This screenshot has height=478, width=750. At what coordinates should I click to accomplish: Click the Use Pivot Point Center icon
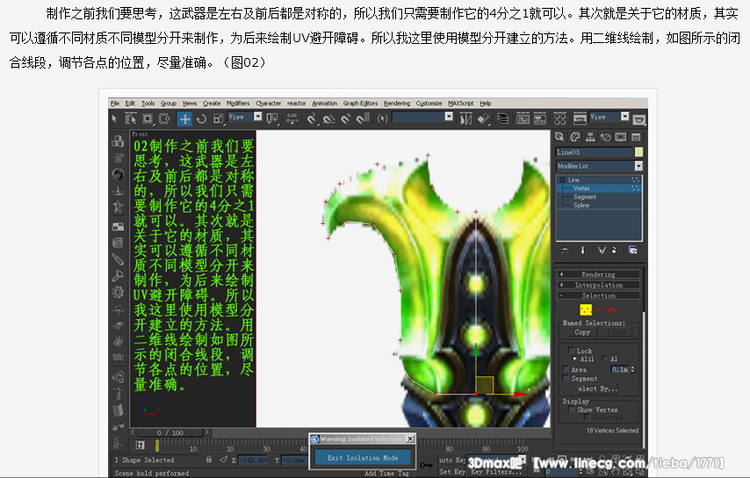[272, 118]
